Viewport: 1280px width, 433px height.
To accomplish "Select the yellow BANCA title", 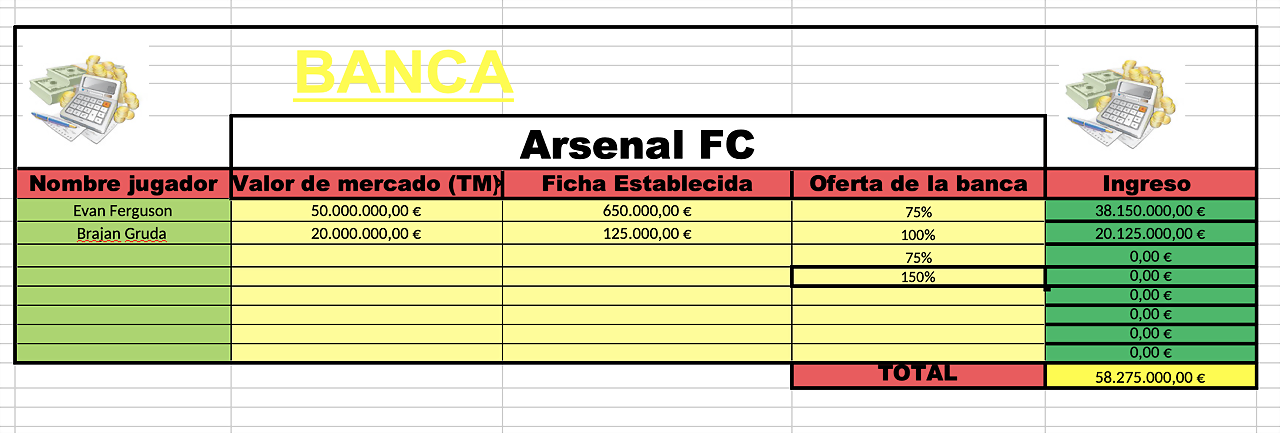I will (x=404, y=73).
